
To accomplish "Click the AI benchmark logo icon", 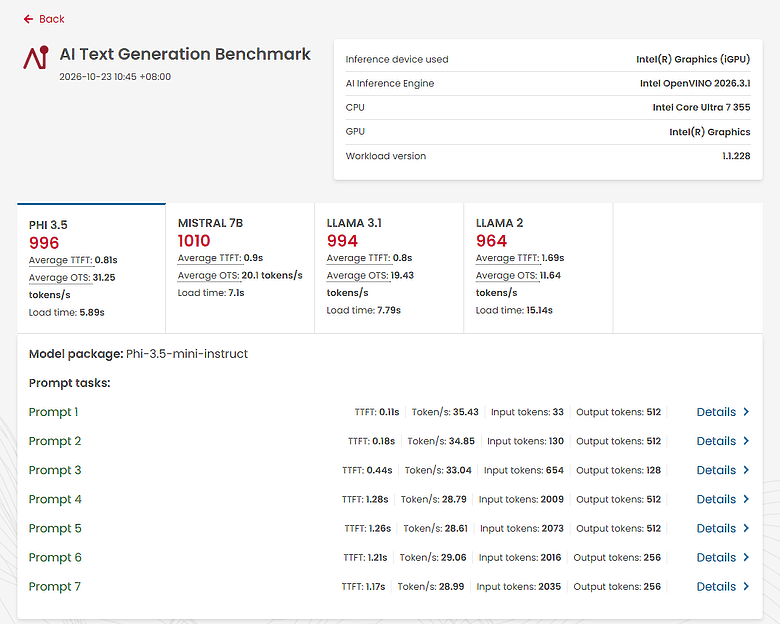I will (36, 57).
